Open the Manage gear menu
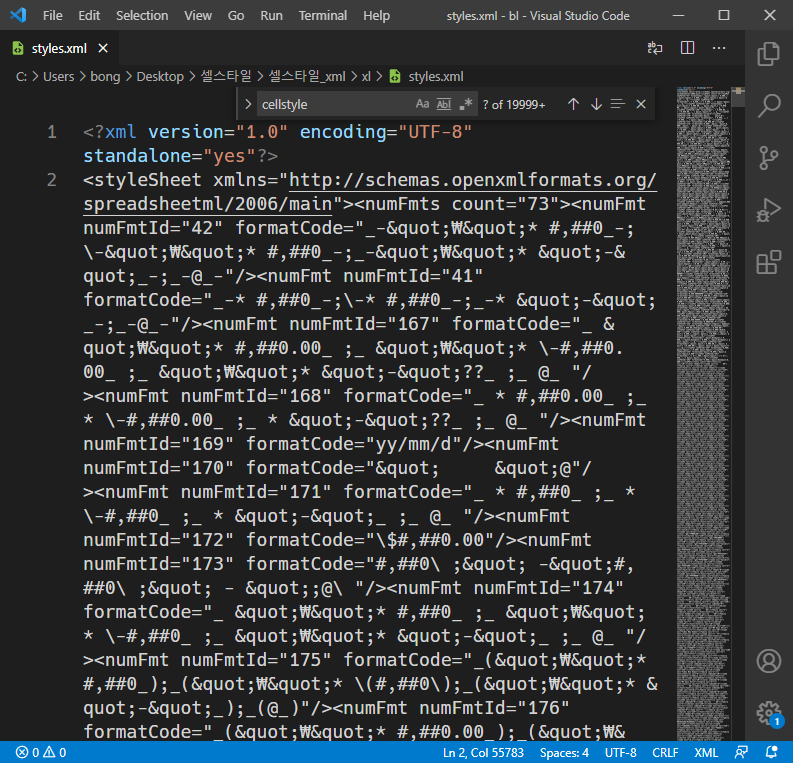The height and width of the screenshot is (763, 793). 768,713
